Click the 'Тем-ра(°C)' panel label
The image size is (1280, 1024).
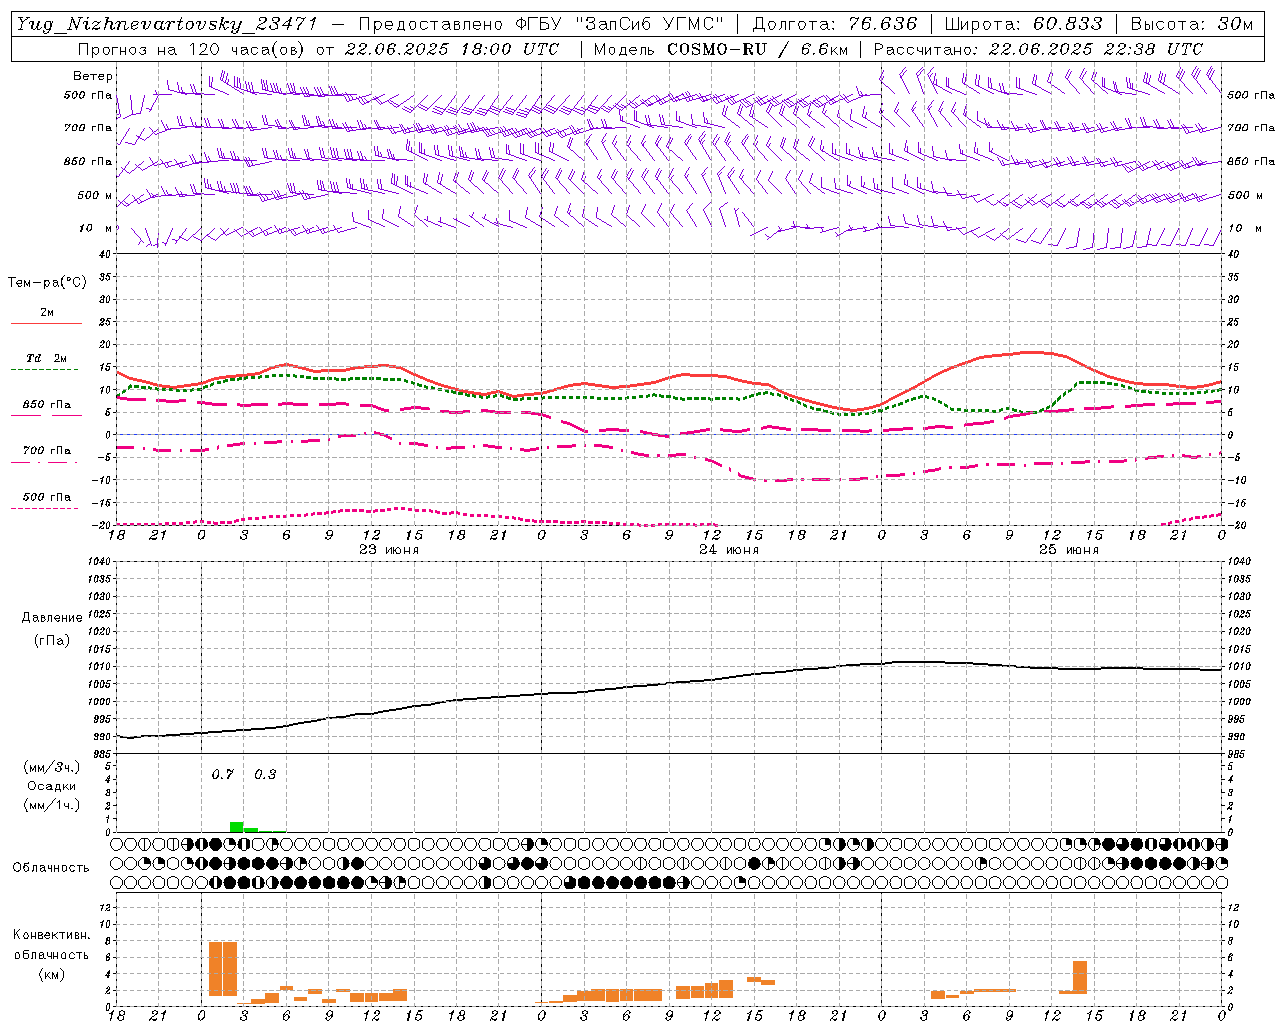(x=47, y=283)
